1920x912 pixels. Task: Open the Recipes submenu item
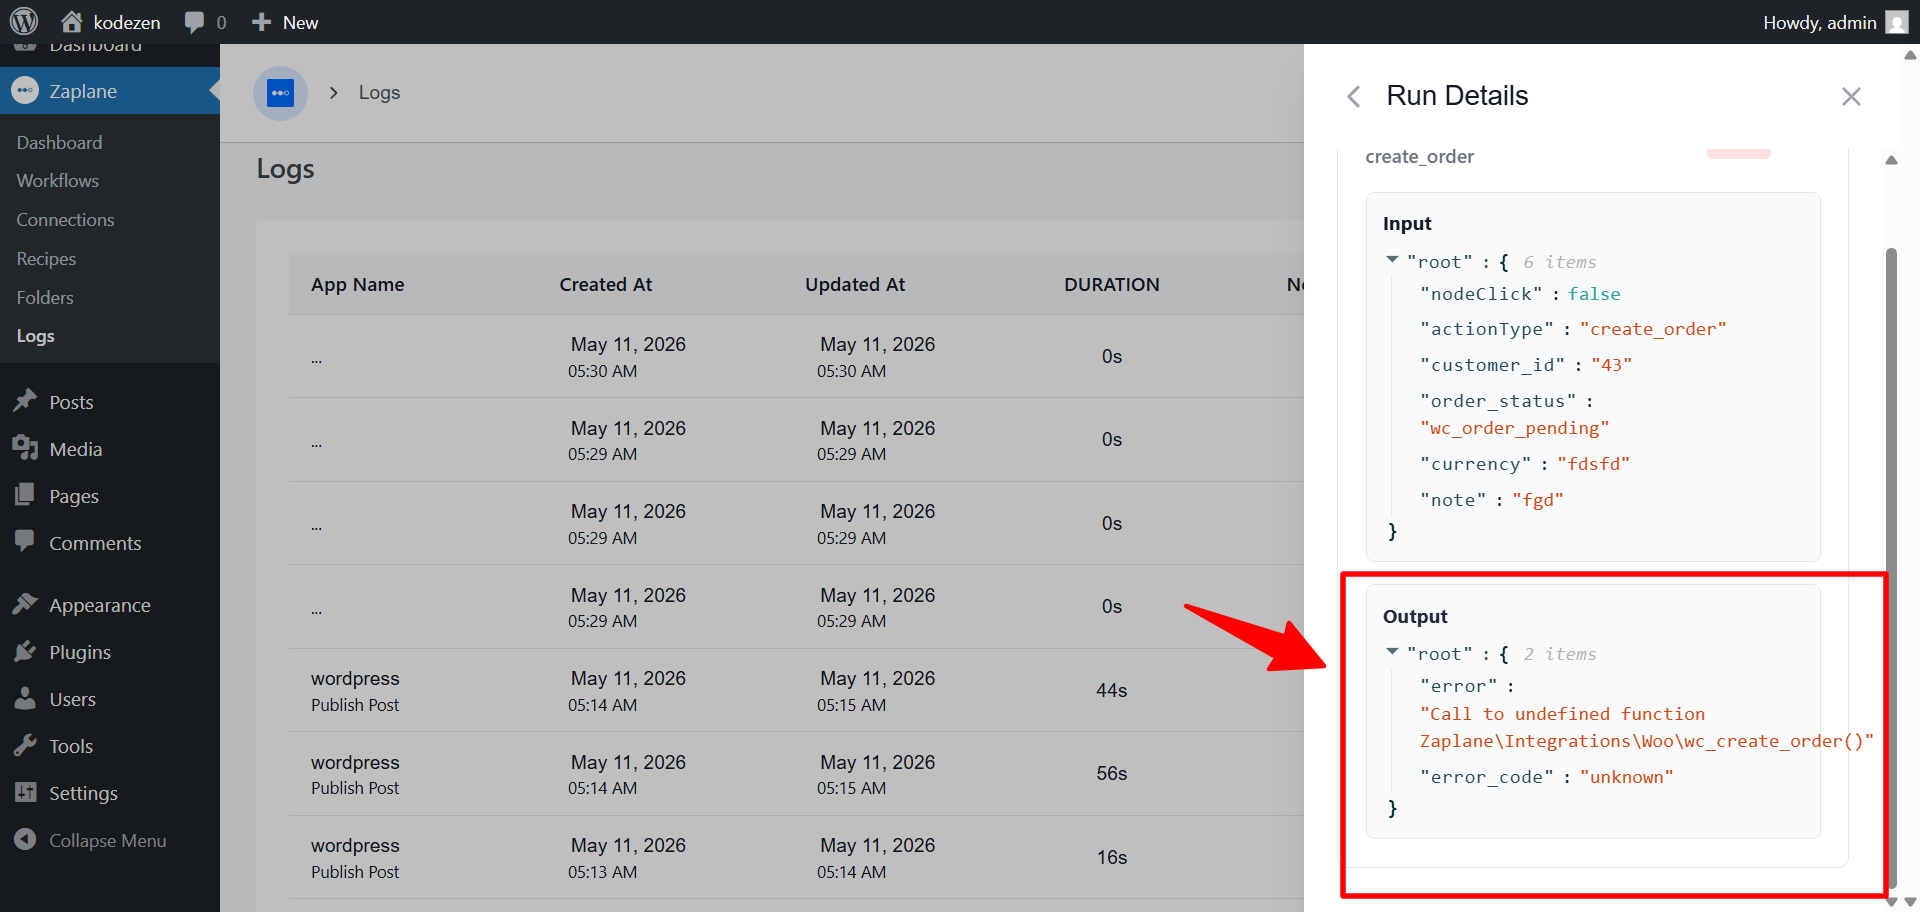point(46,259)
